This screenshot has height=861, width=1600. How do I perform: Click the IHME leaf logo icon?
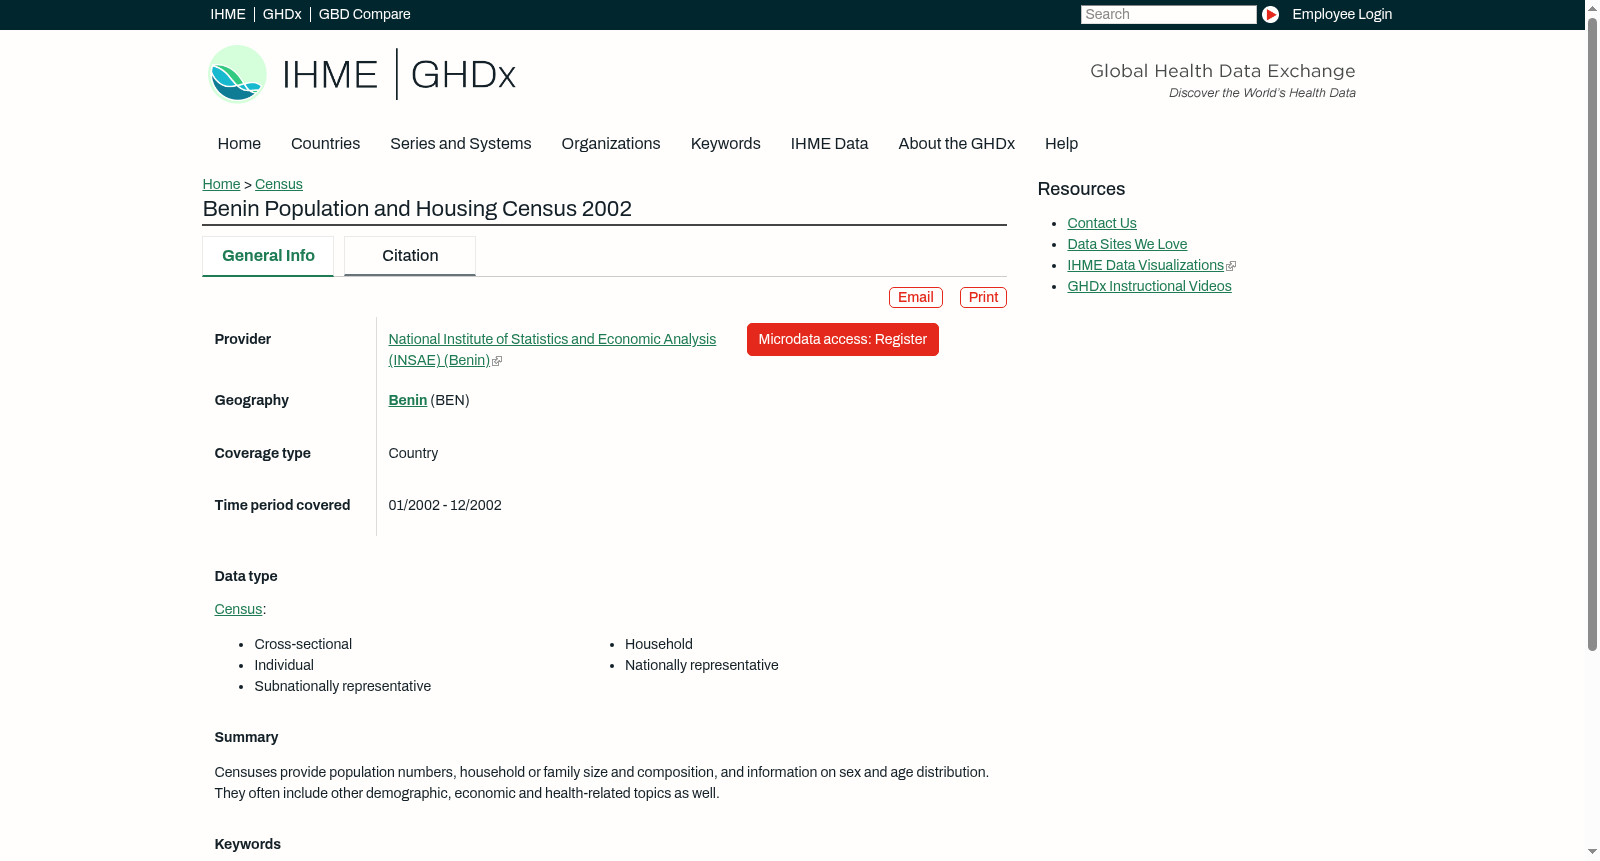pos(237,74)
